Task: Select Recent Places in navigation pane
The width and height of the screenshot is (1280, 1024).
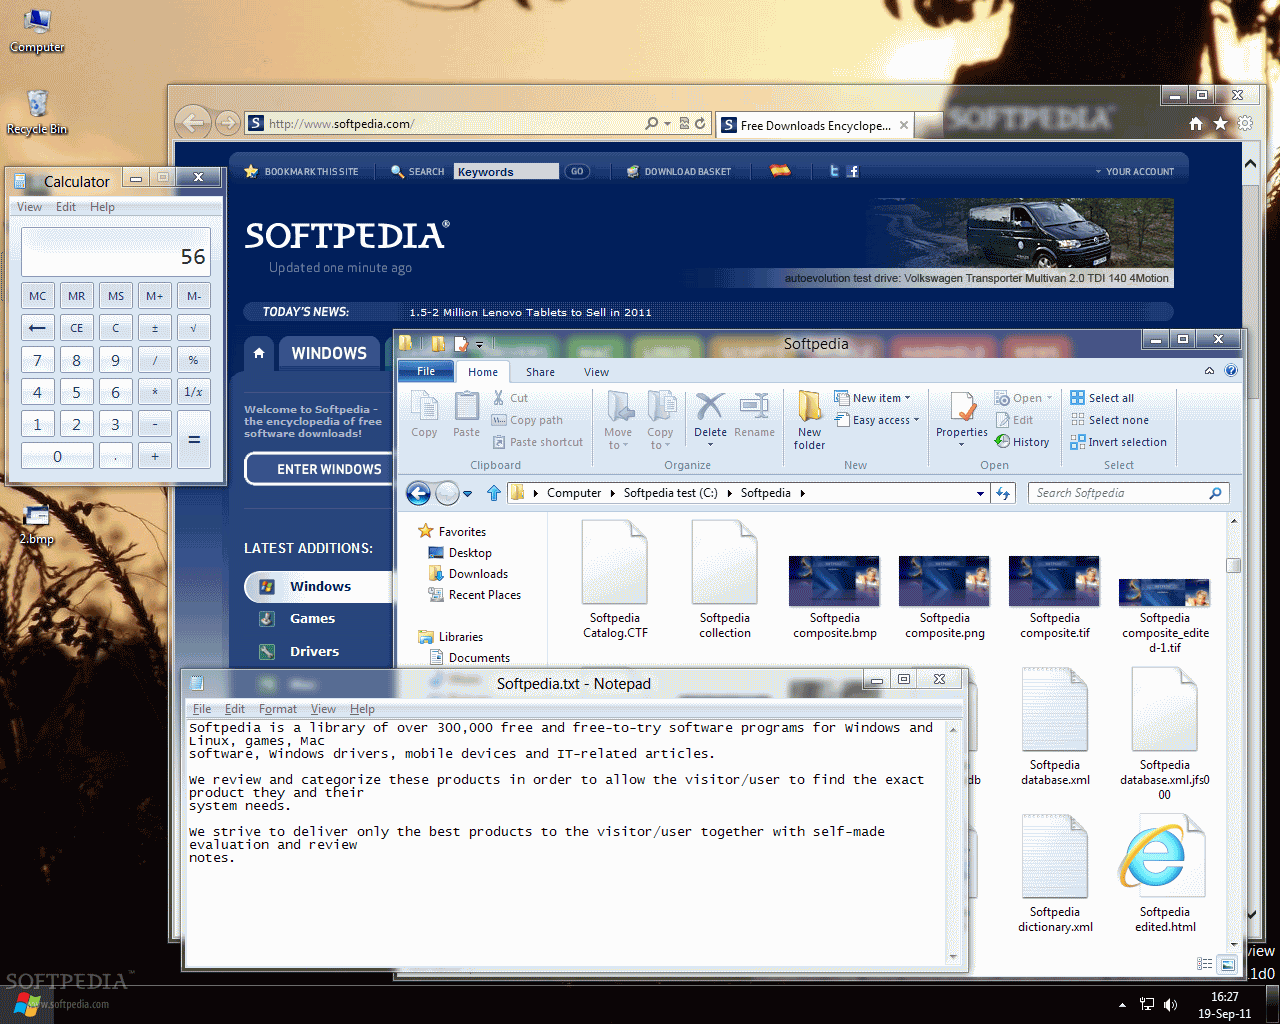Action: pyautogui.click(x=475, y=595)
